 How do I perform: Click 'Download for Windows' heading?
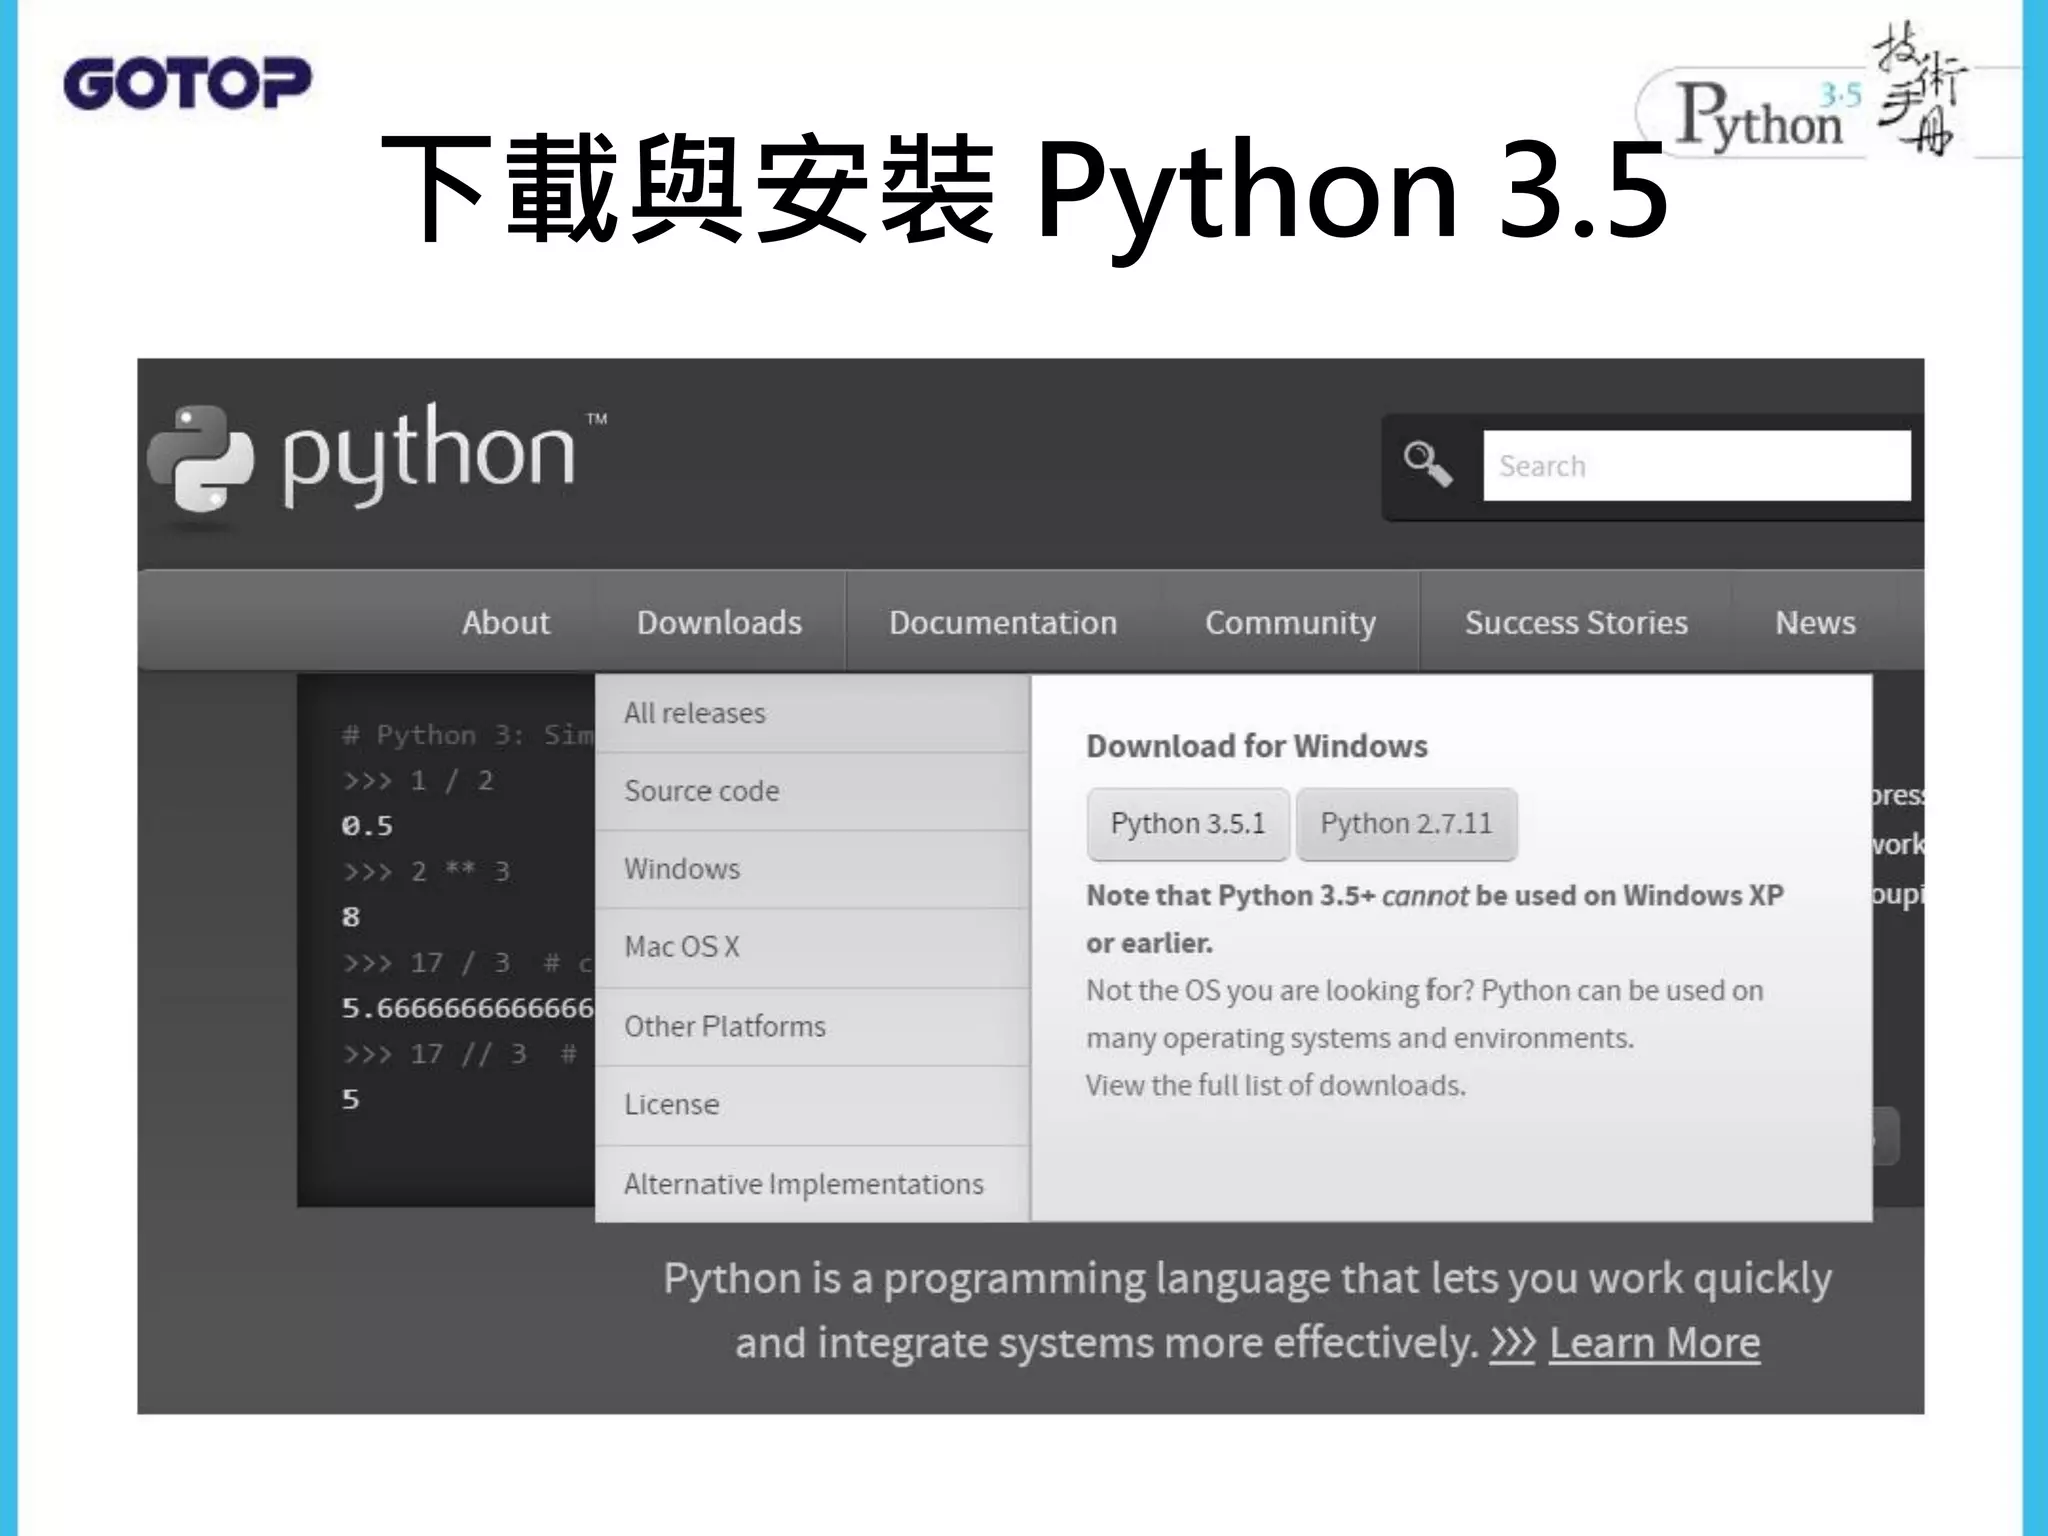1257,746
